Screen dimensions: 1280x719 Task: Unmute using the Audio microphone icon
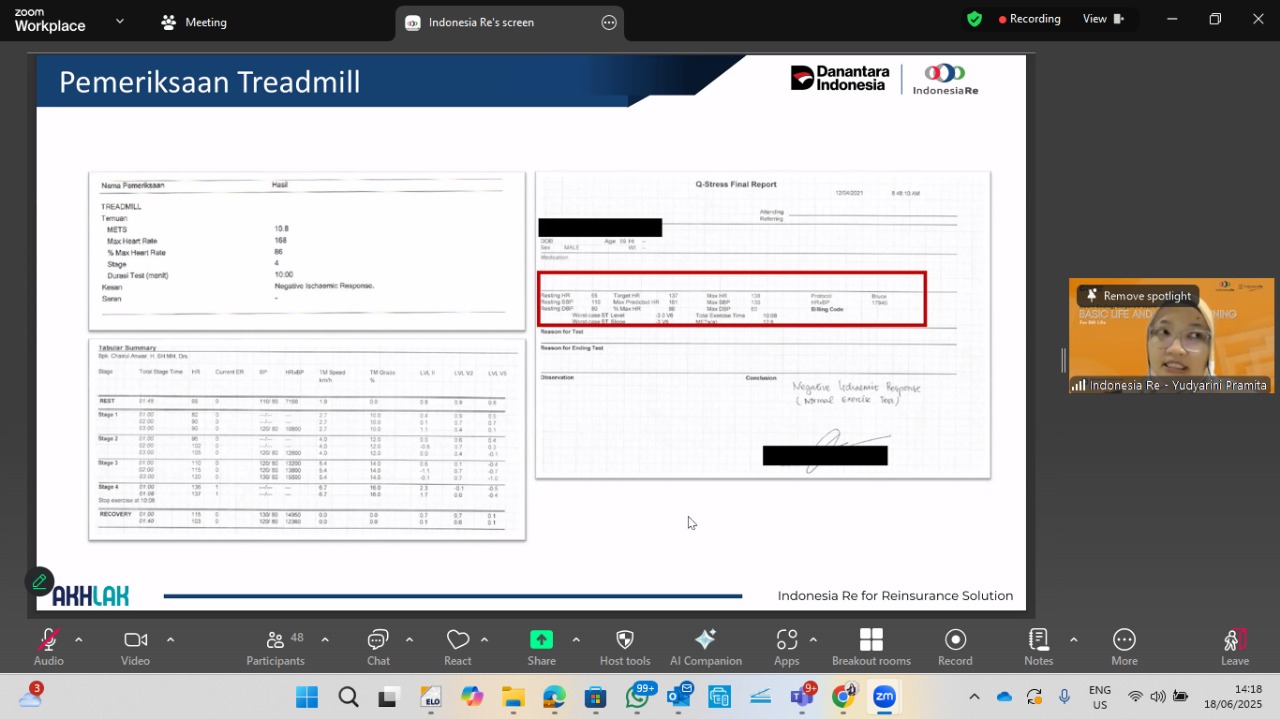[48, 640]
